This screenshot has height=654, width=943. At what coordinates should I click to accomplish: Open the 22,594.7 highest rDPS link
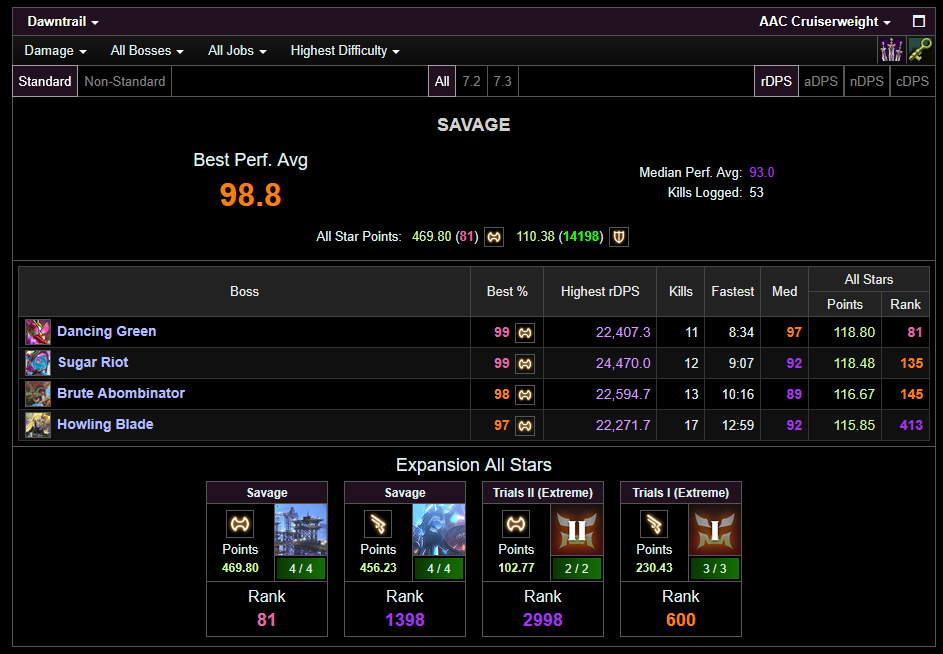tap(623, 394)
